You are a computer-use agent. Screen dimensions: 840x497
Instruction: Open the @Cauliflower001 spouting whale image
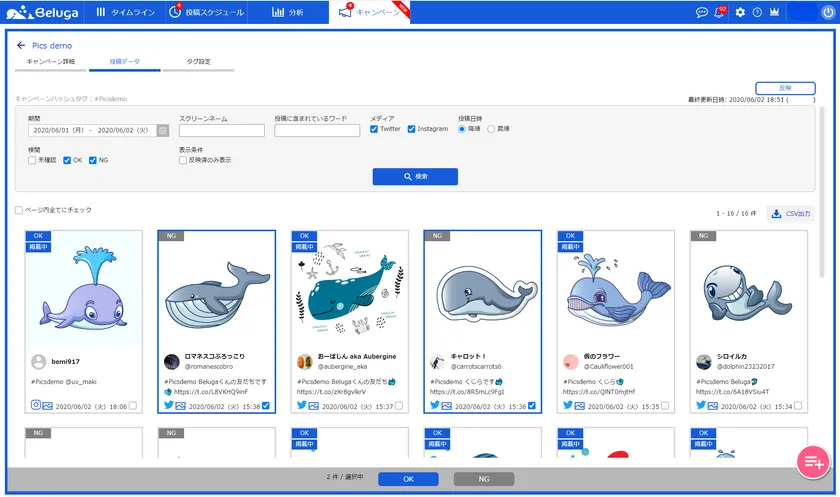coord(616,289)
